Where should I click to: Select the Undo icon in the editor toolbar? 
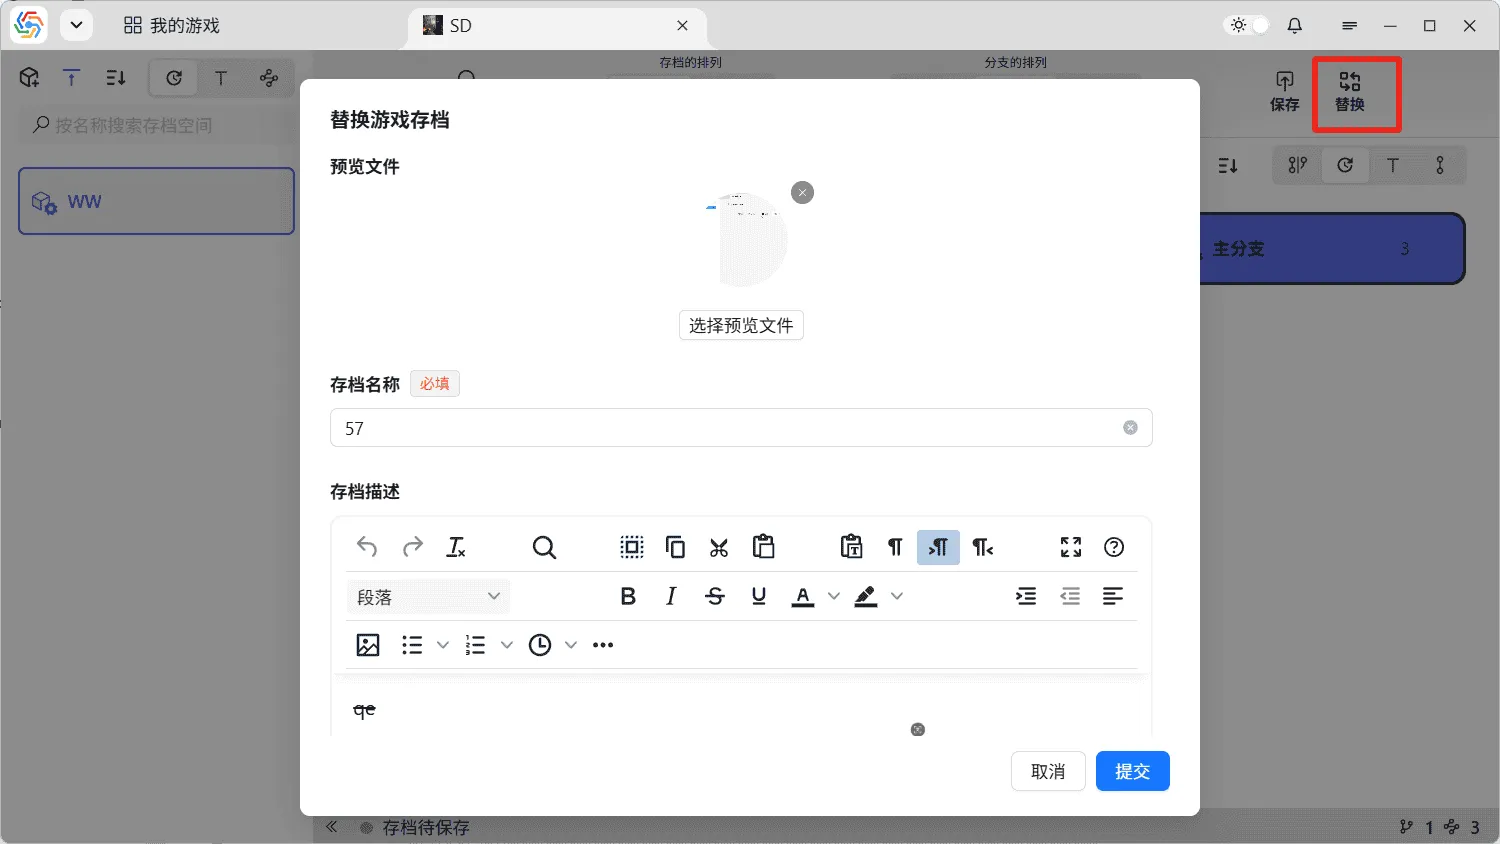point(367,547)
